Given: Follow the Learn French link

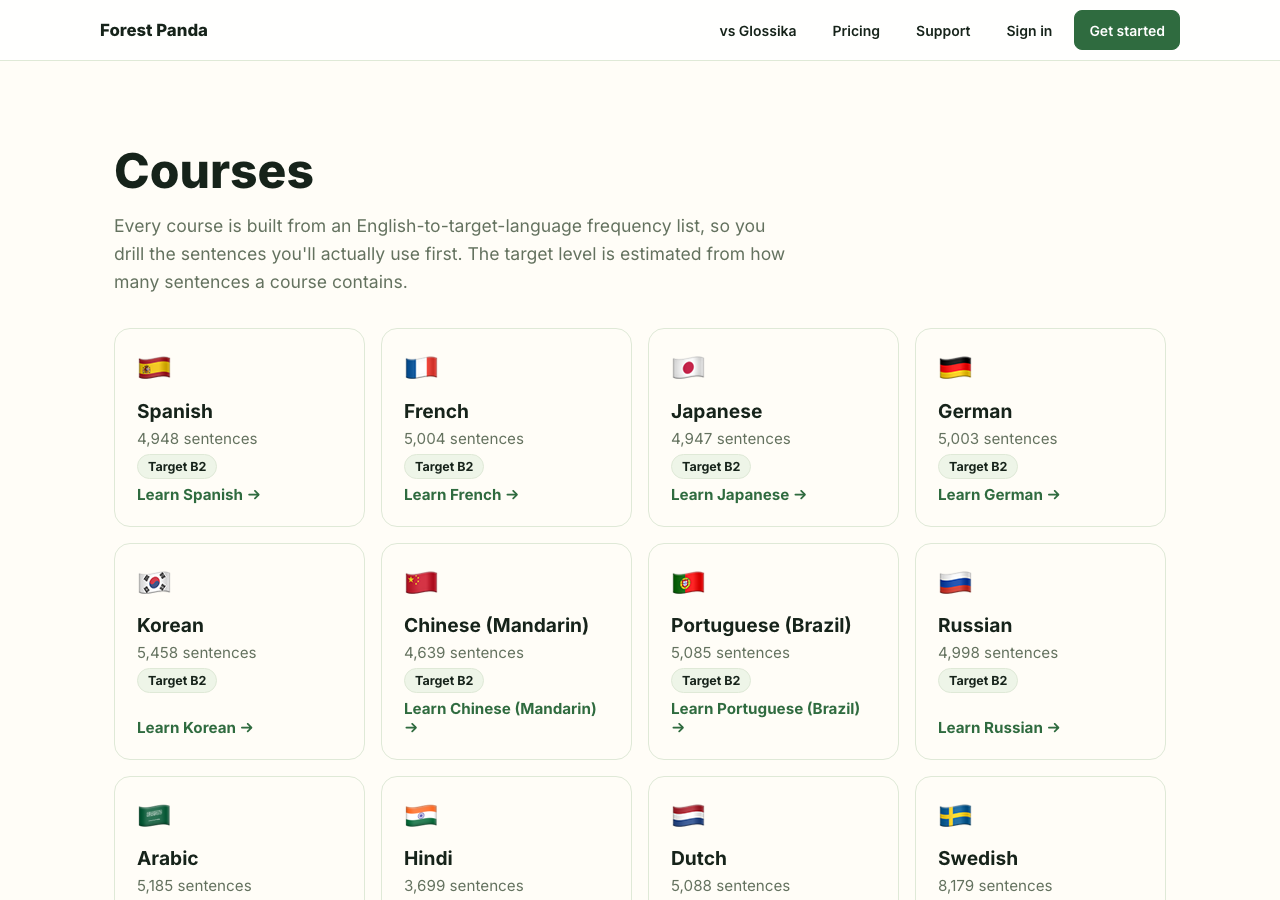Looking at the screenshot, I should (461, 494).
